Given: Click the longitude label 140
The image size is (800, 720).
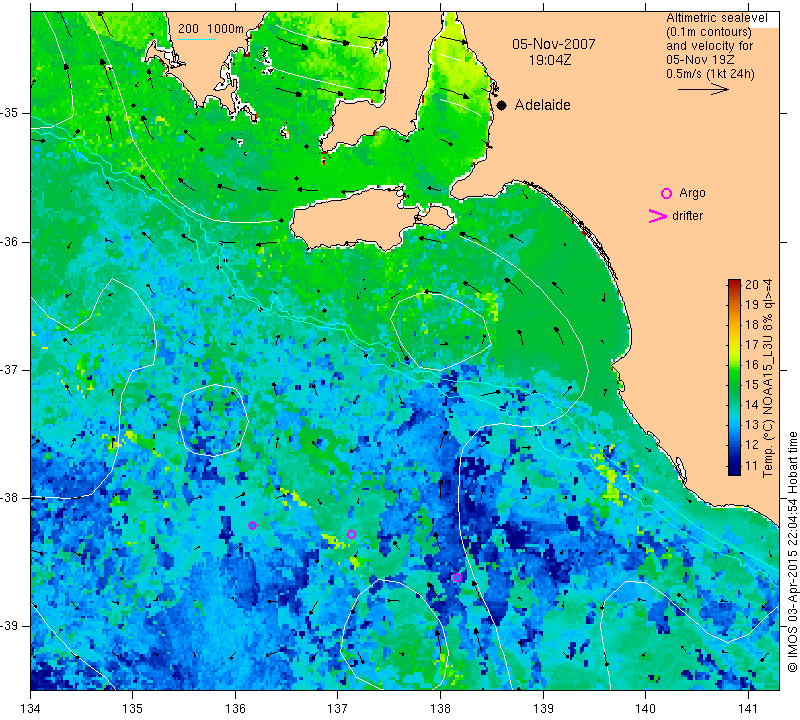Looking at the screenshot, I should coord(645,709).
